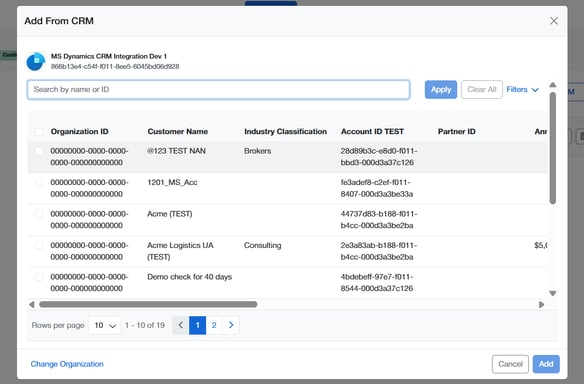Clear all filters with Clear All

(x=482, y=89)
